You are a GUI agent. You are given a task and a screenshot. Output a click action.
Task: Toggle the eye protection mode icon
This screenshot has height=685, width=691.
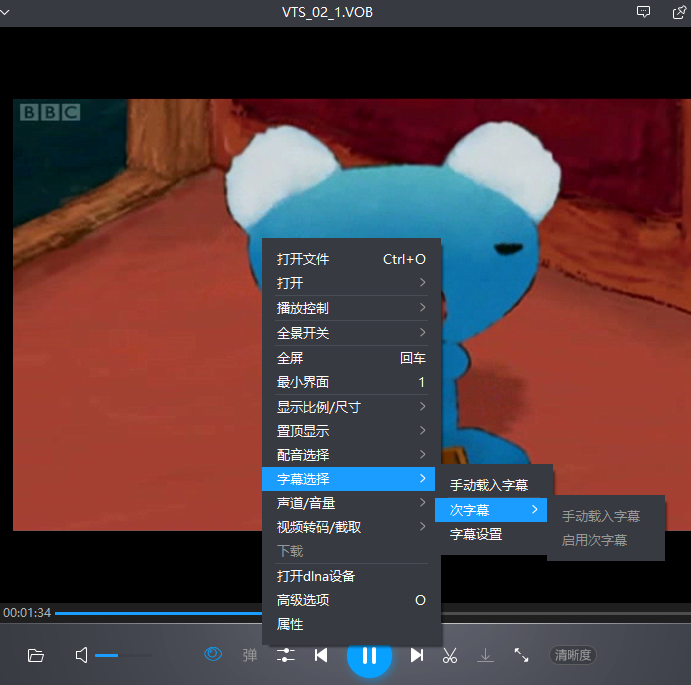click(x=213, y=654)
